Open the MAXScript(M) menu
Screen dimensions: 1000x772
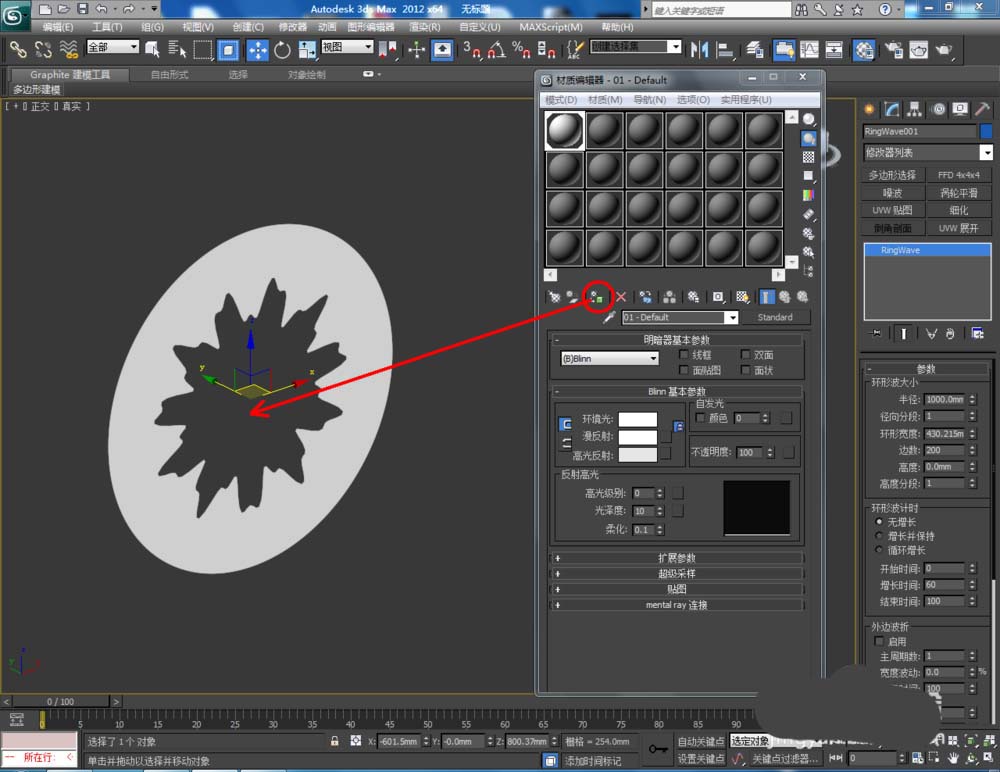(x=550, y=27)
